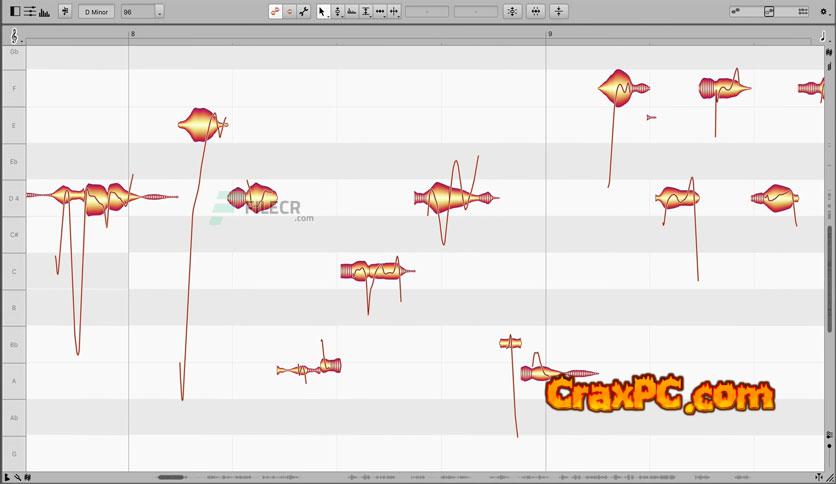Screen dimensions: 836x484
Task: Toggle the Auto-stretch tempo switch
Action: click(x=65, y=11)
